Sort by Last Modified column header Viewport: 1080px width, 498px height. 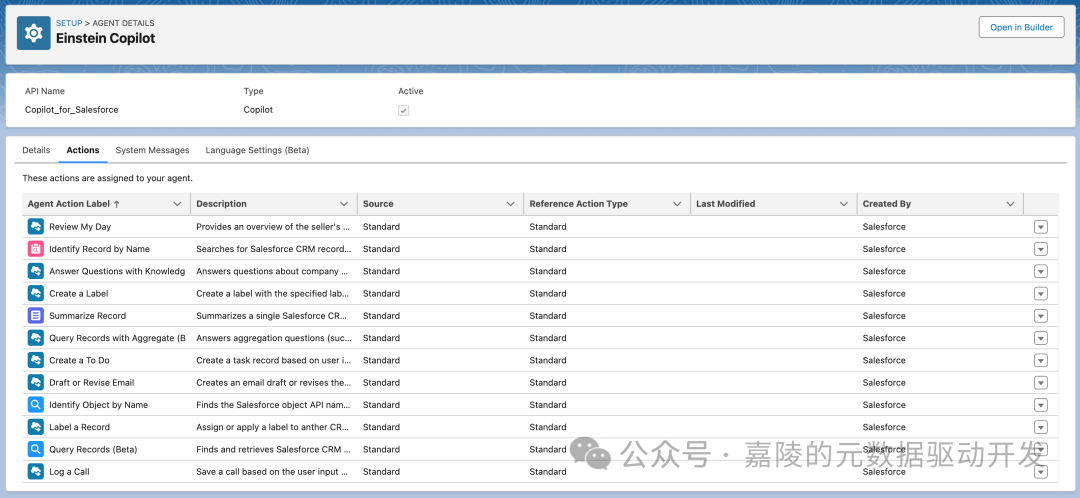725,204
